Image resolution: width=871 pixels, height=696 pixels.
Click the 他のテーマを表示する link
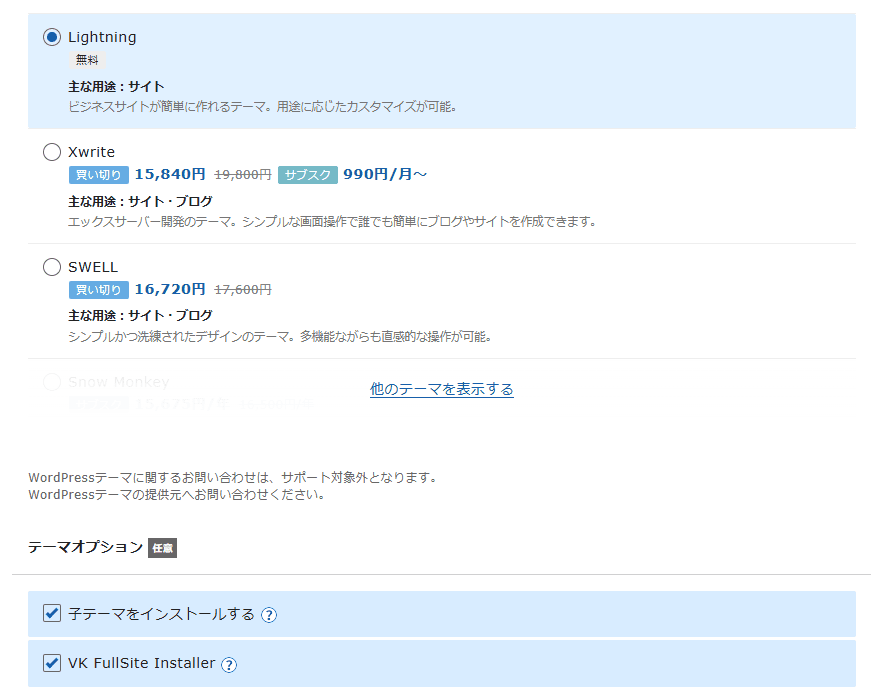[x=442, y=389]
